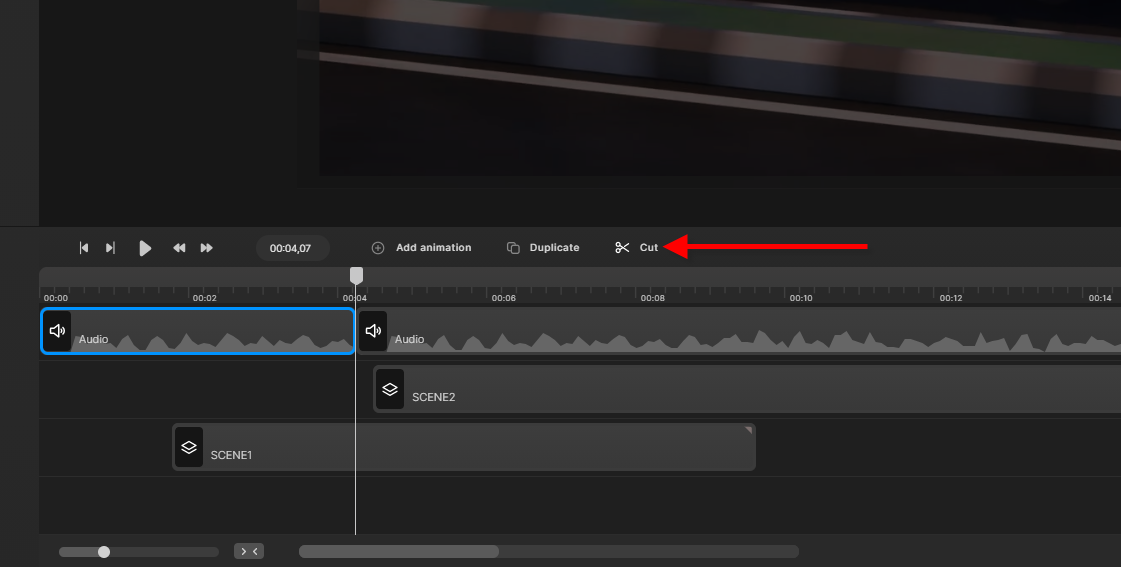Click the 00:12 ruler label
The width and height of the screenshot is (1121, 567).
point(950,297)
